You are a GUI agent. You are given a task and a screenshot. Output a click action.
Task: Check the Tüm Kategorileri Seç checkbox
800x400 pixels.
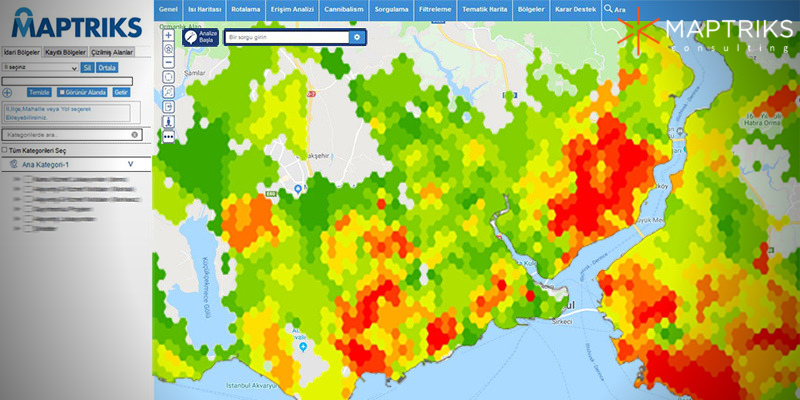tap(5, 149)
